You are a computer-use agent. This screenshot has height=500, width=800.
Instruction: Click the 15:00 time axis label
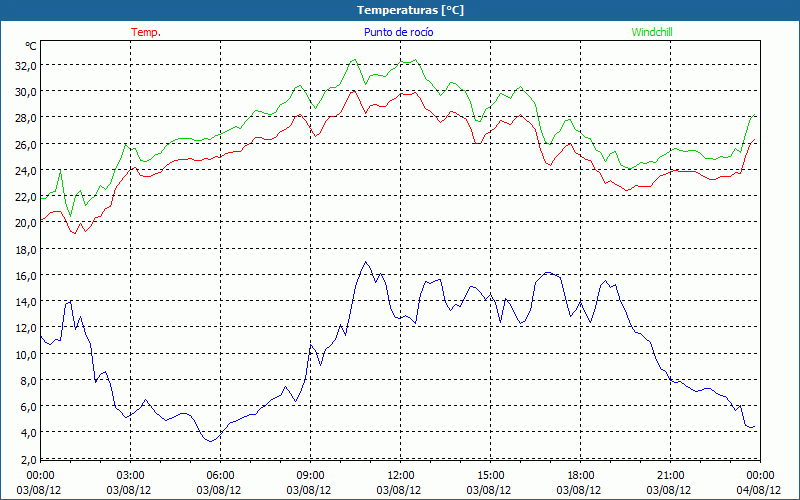(490, 476)
